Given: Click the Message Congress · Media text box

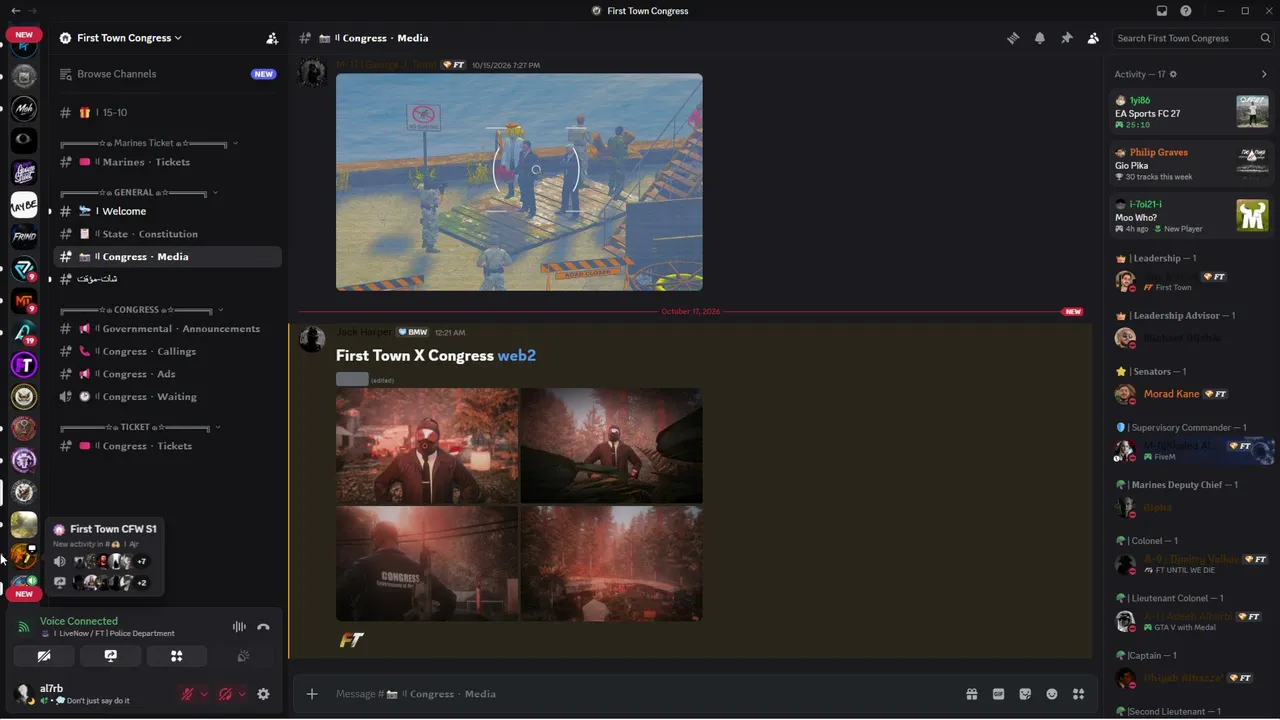Looking at the screenshot, I should pyautogui.click(x=640, y=694).
